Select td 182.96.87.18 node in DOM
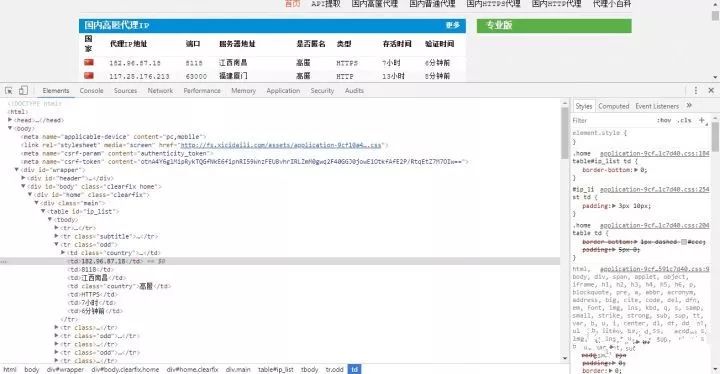Screen dimensions: 720x374 pyautogui.click(x=105, y=261)
